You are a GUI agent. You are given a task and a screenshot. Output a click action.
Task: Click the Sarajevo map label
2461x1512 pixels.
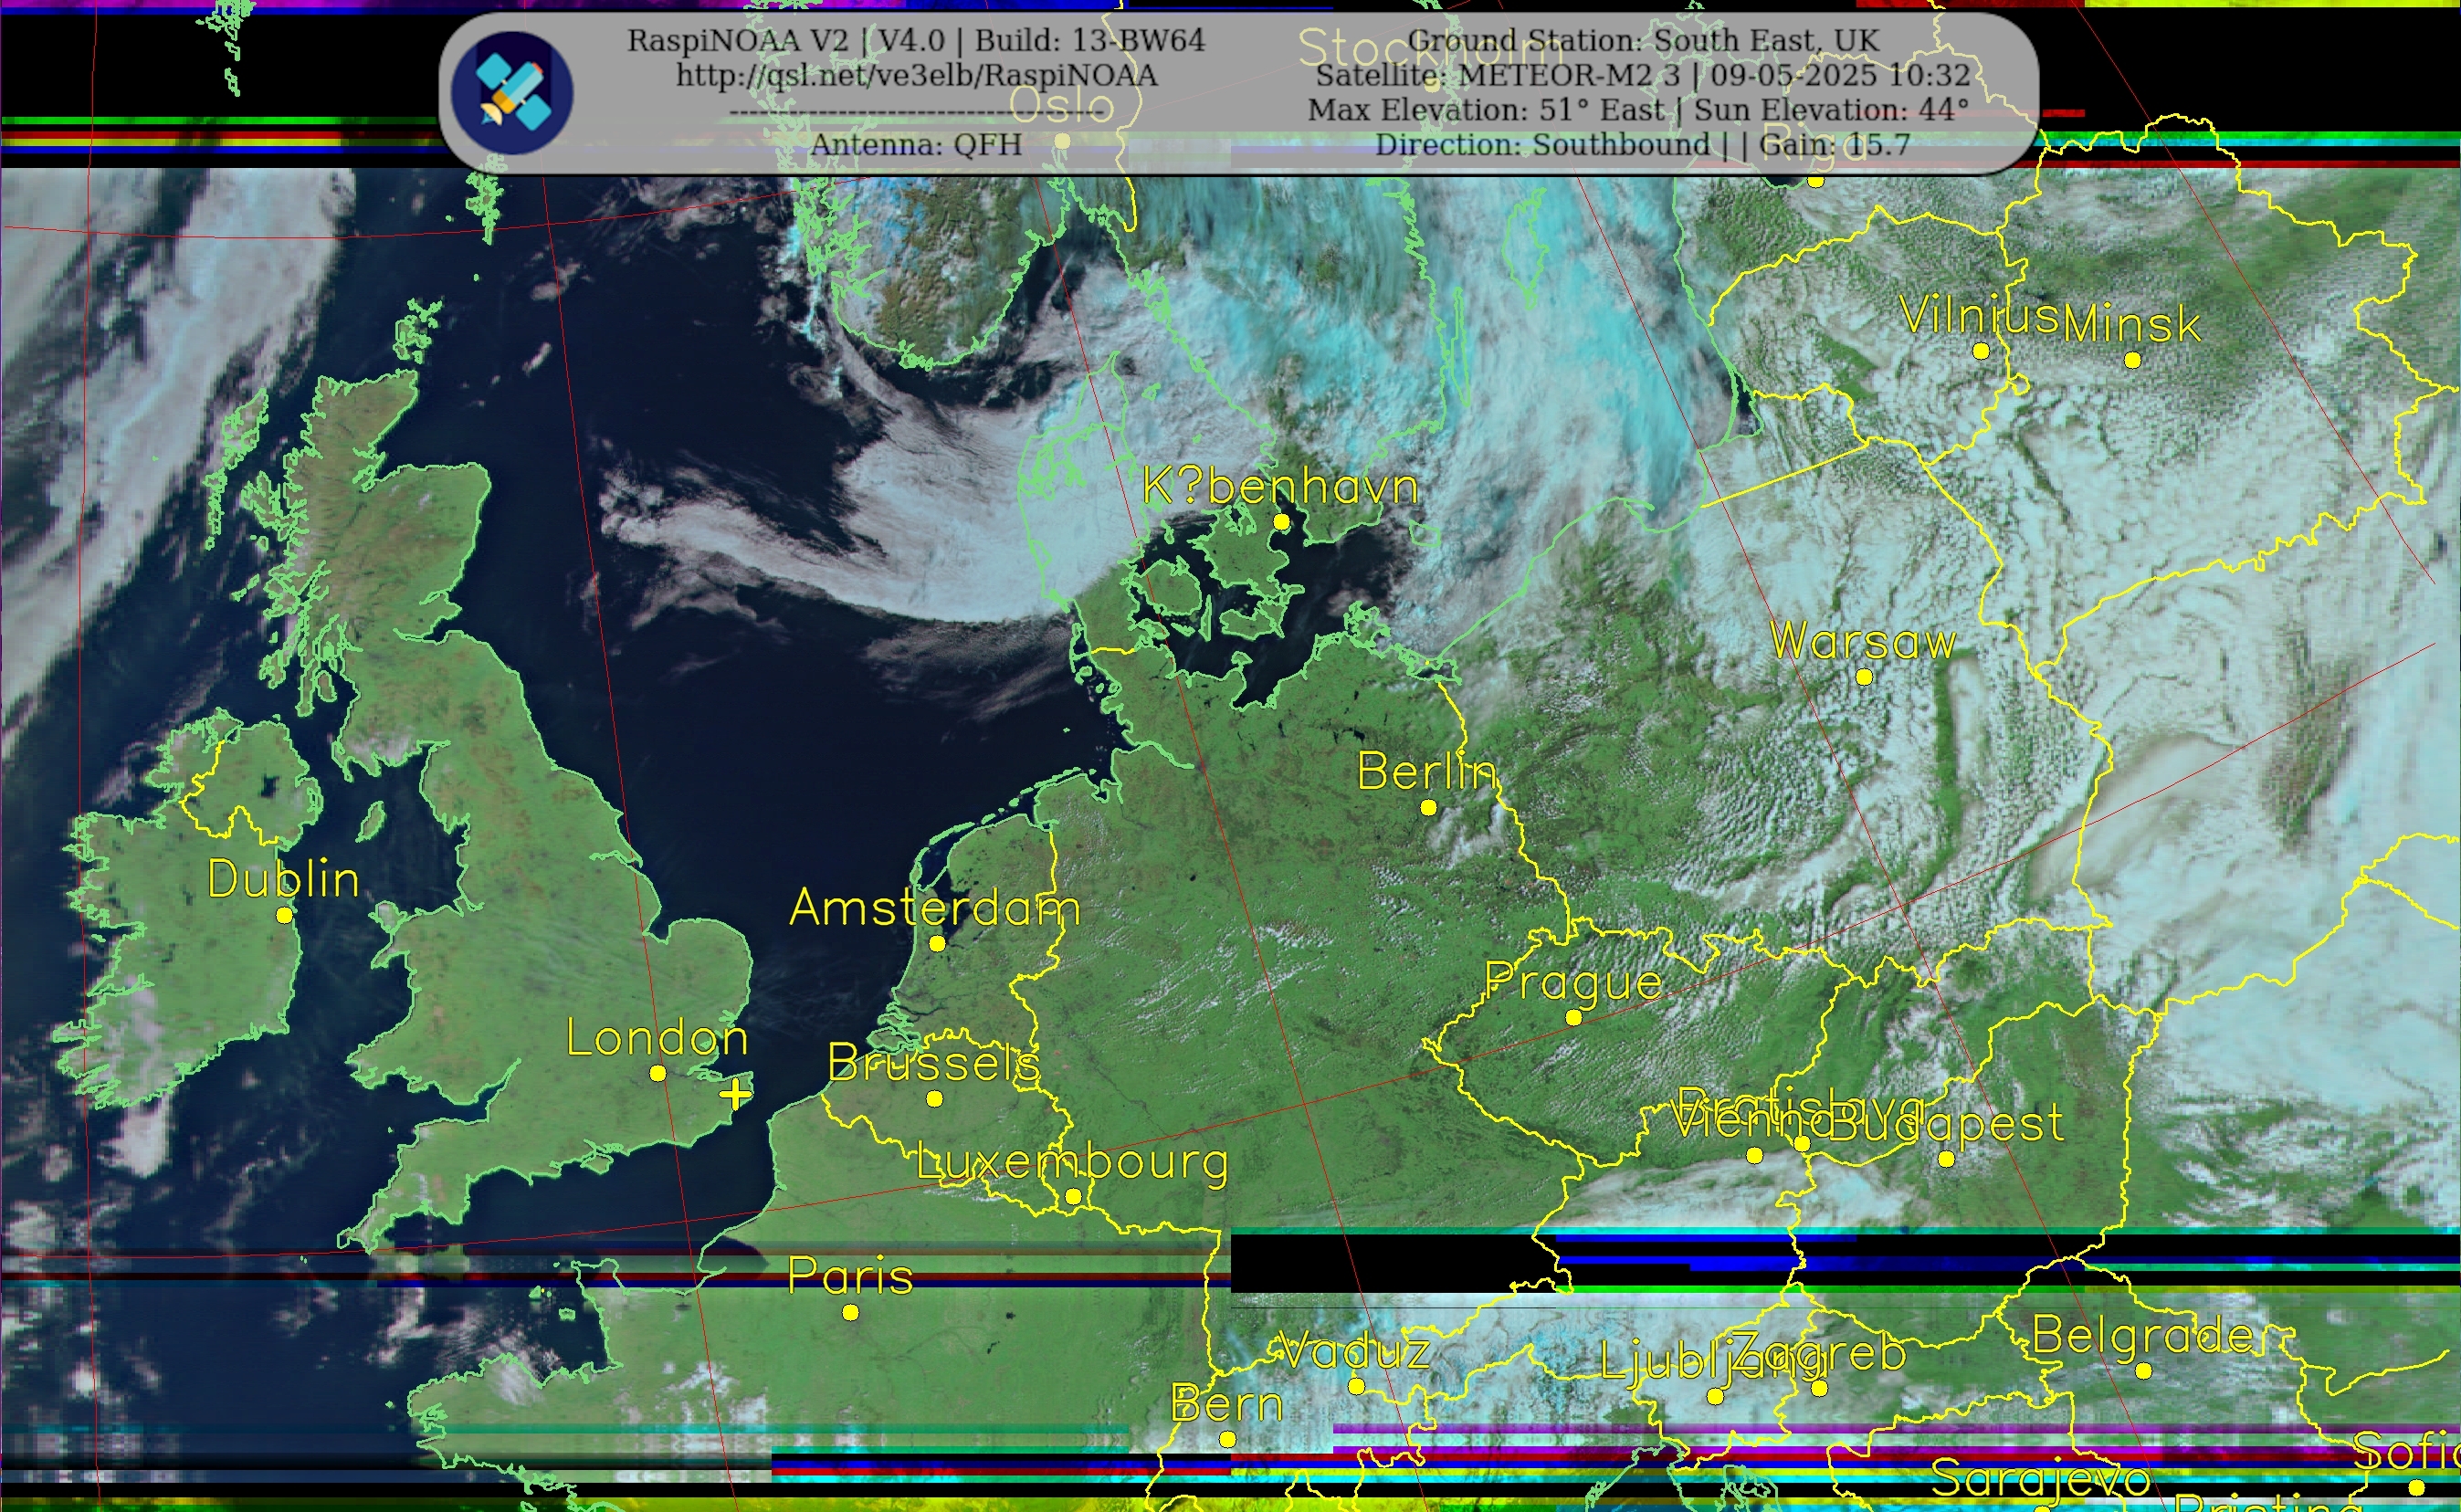(2041, 1478)
